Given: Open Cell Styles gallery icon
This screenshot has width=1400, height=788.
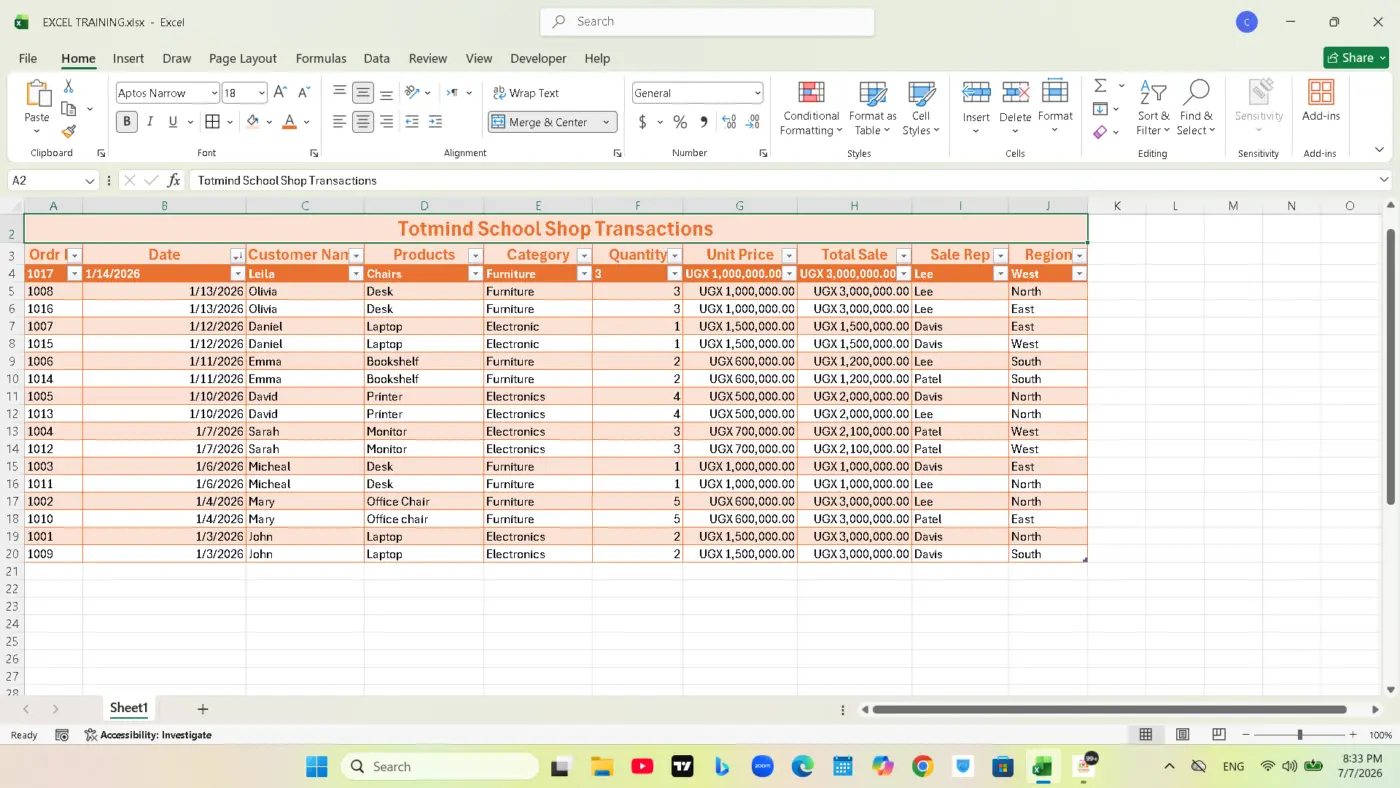Looking at the screenshot, I should point(920,94).
